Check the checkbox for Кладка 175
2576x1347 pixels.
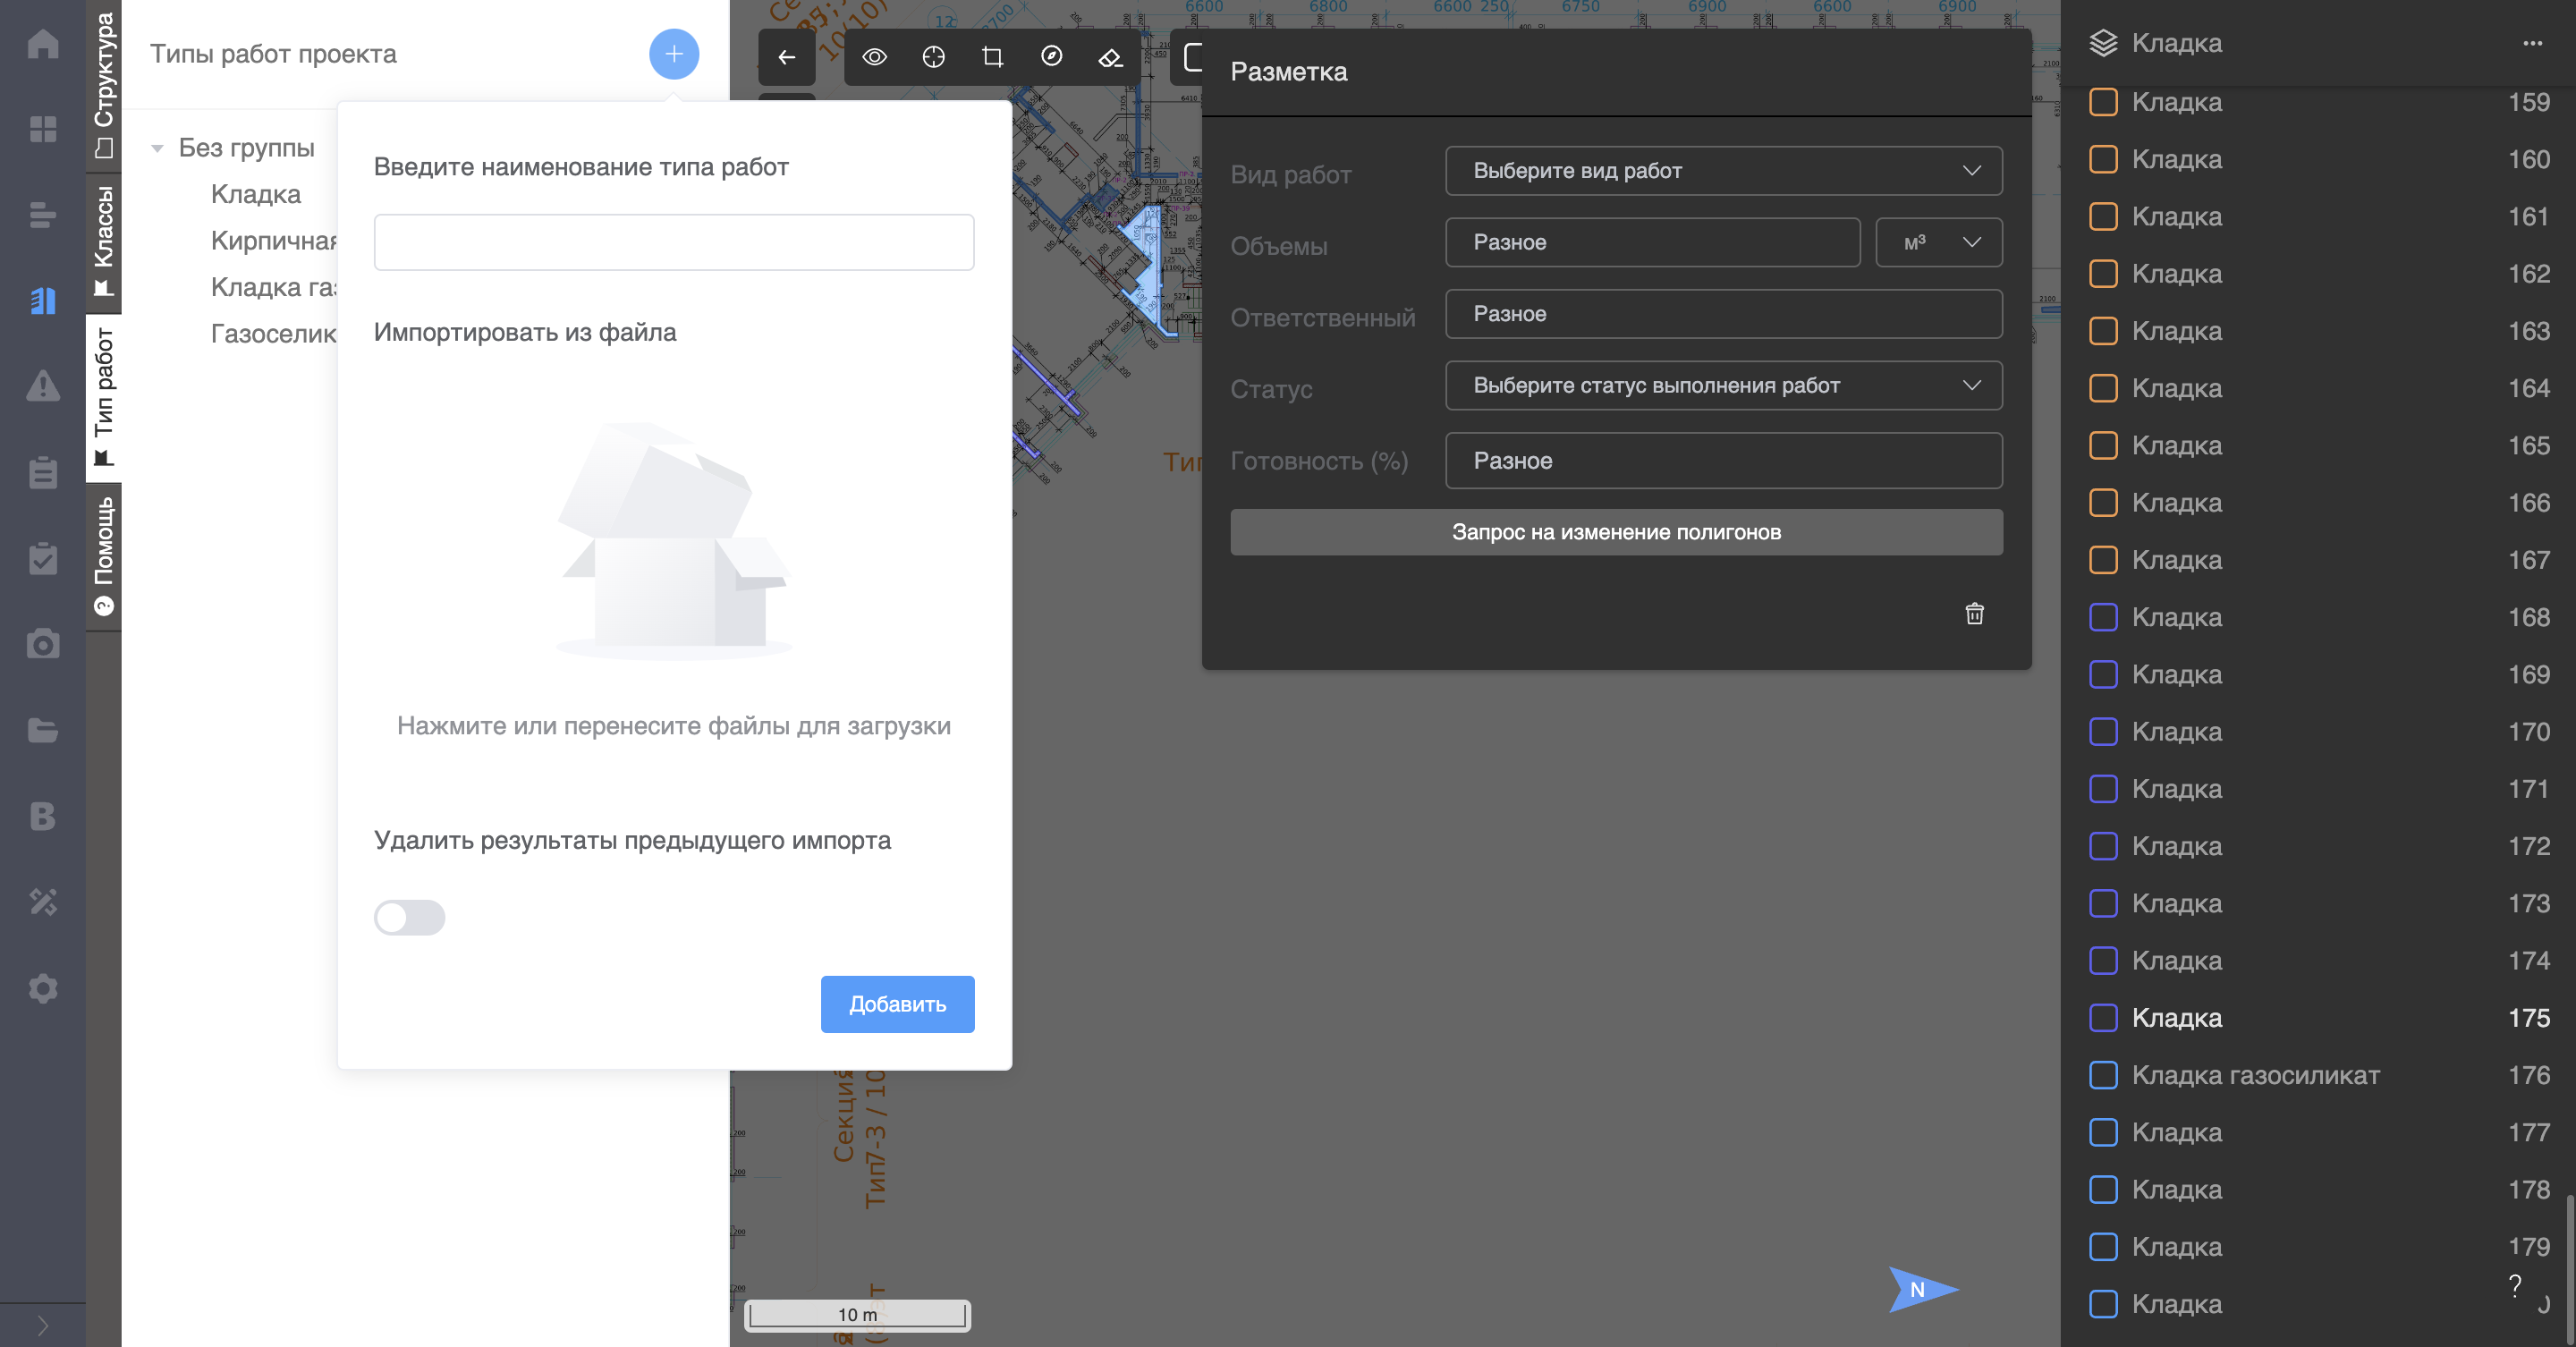(x=2104, y=1018)
